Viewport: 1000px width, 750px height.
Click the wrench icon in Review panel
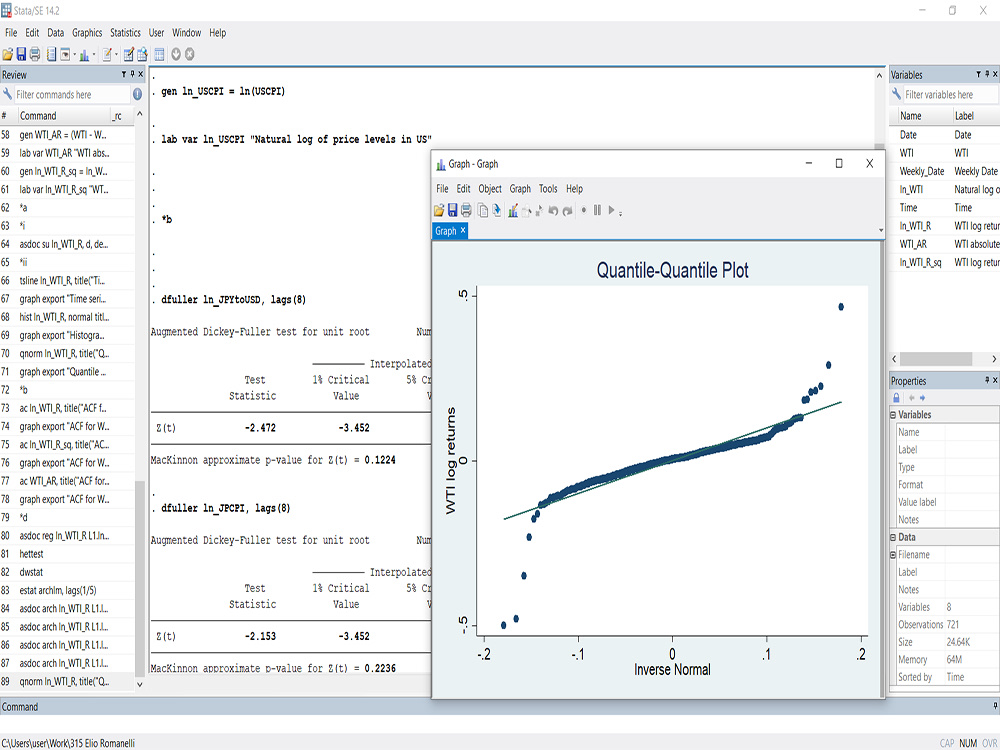pos(8,94)
